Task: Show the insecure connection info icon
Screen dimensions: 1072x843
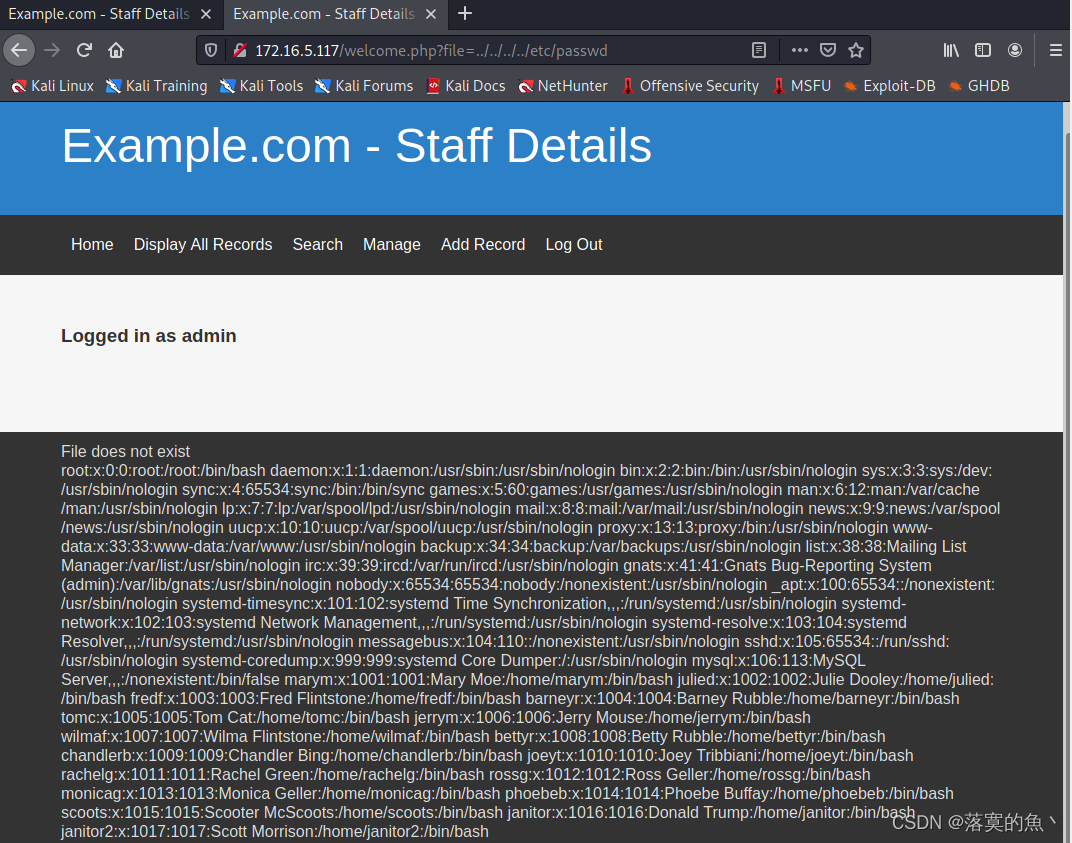Action: (239, 50)
